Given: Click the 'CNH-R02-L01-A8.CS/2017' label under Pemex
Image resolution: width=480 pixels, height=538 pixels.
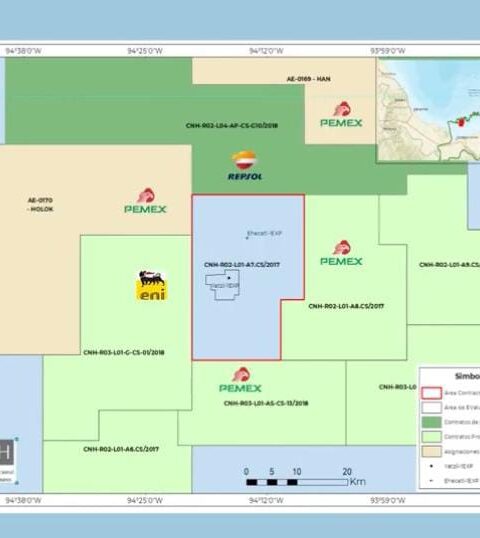Looking at the screenshot, I should point(346,306).
